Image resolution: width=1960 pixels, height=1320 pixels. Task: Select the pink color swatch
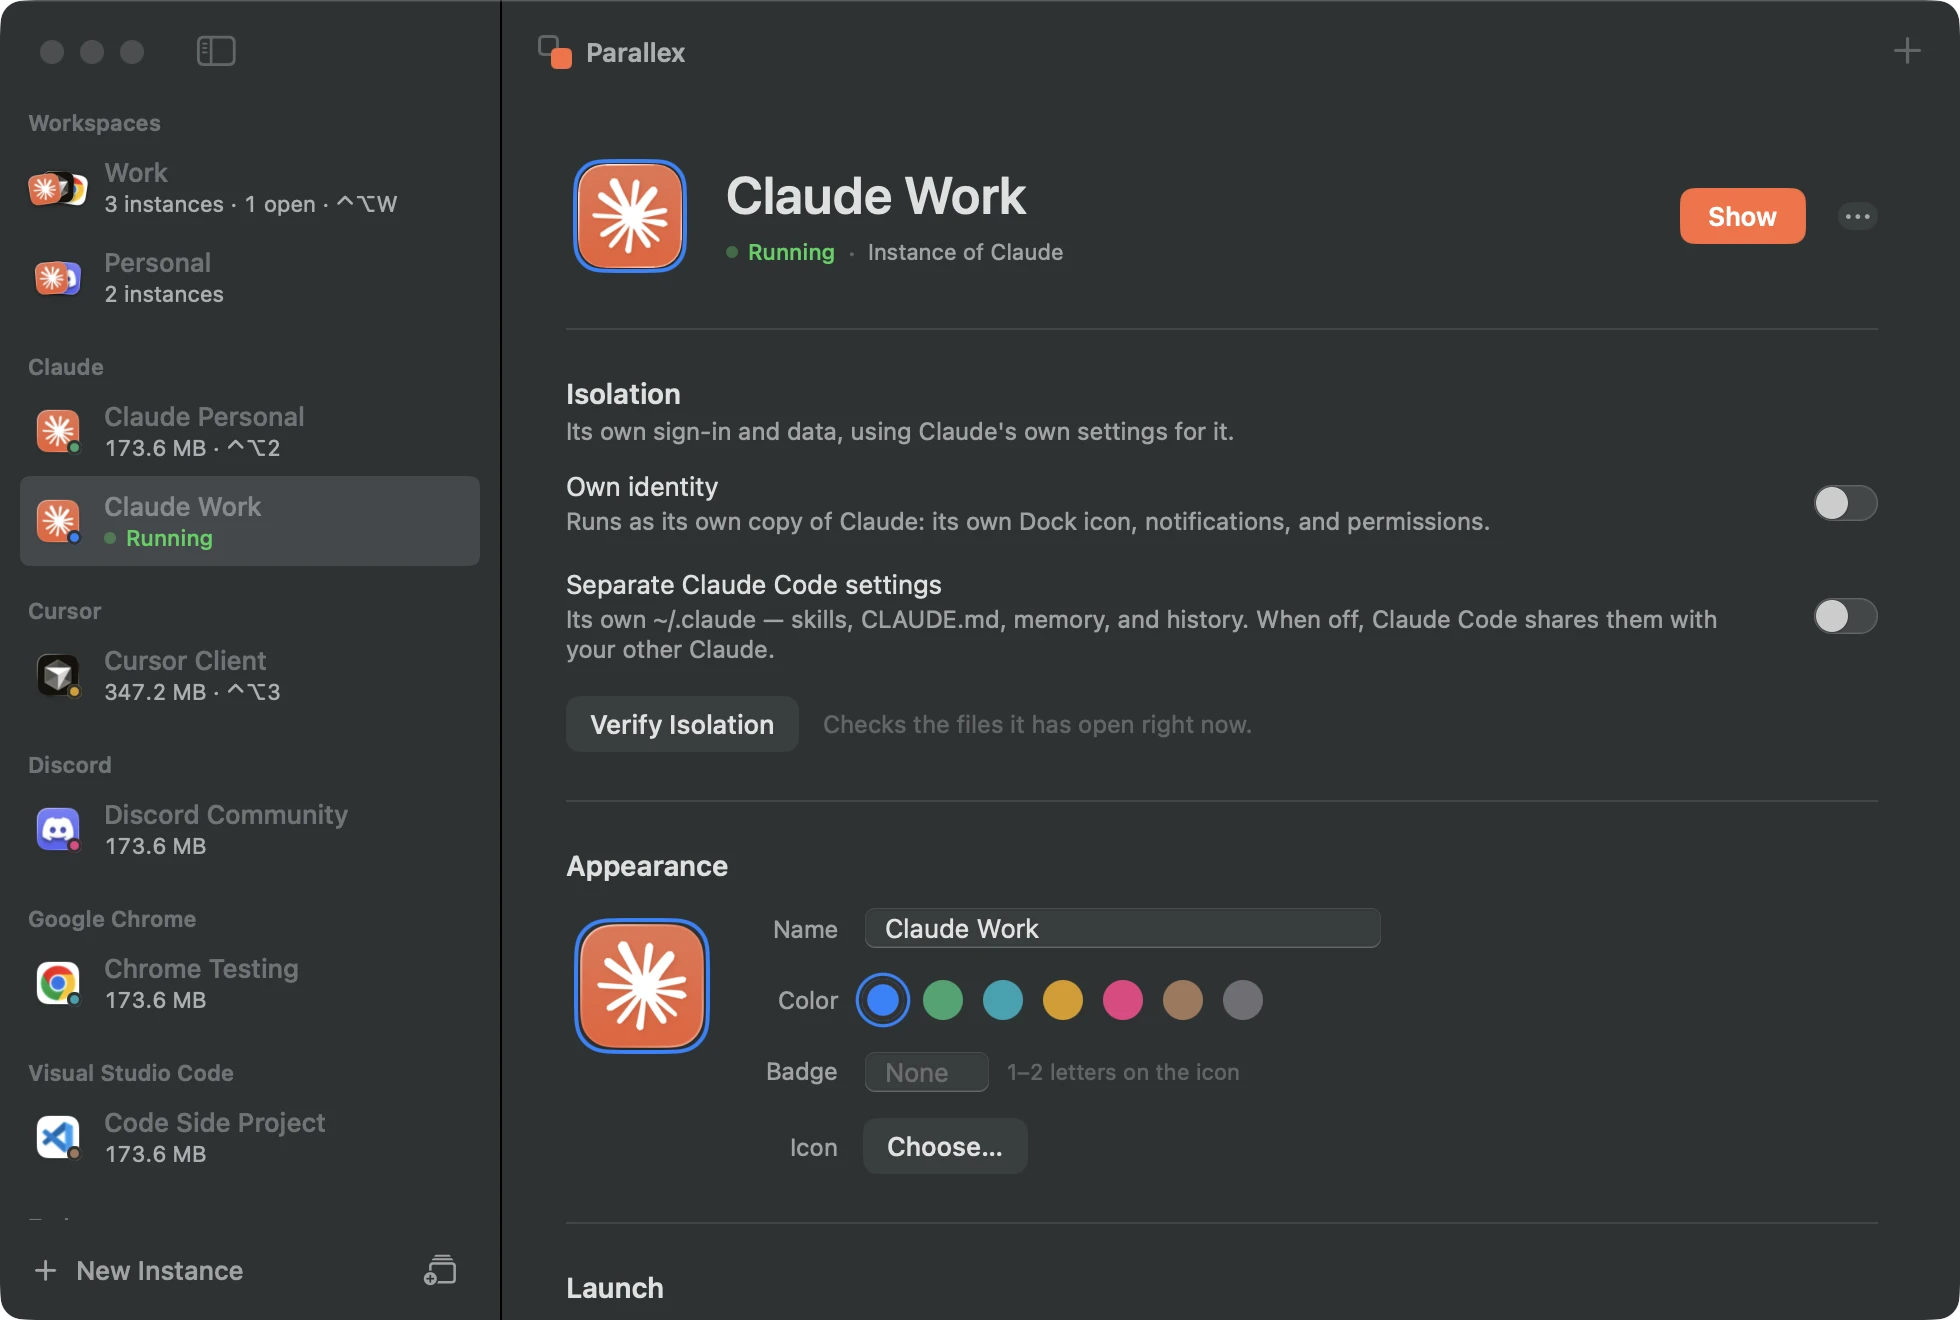tap(1123, 1000)
